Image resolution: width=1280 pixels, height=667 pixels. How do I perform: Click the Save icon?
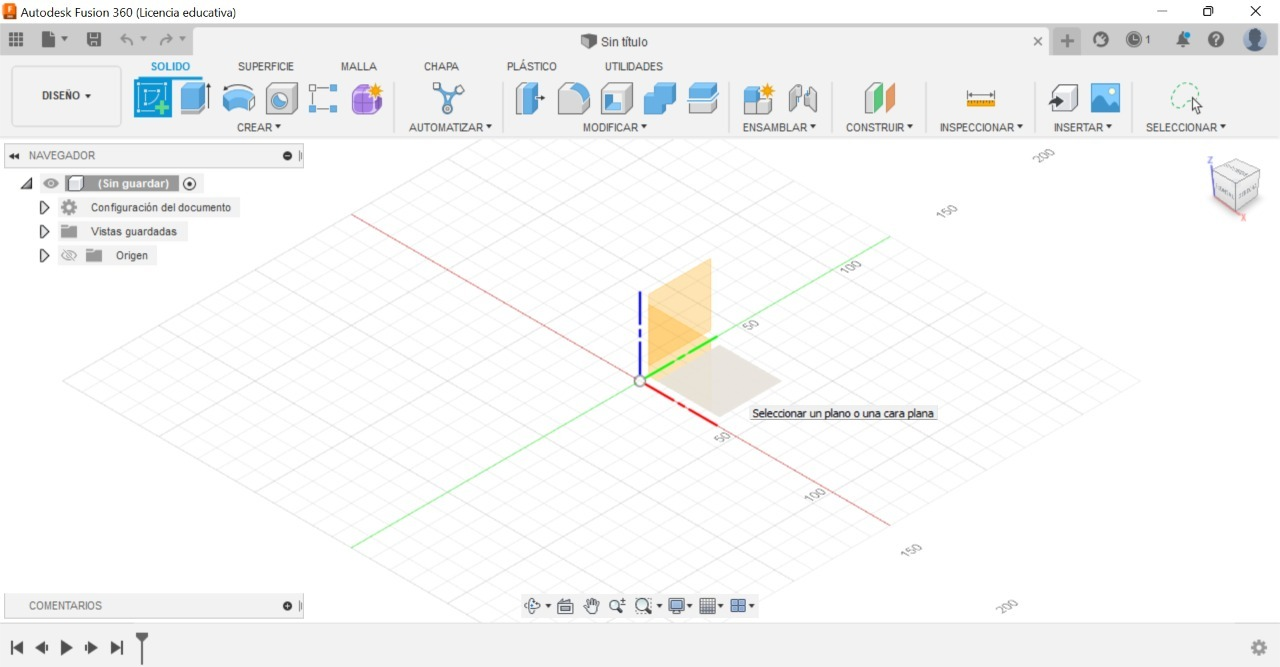pyautogui.click(x=94, y=40)
